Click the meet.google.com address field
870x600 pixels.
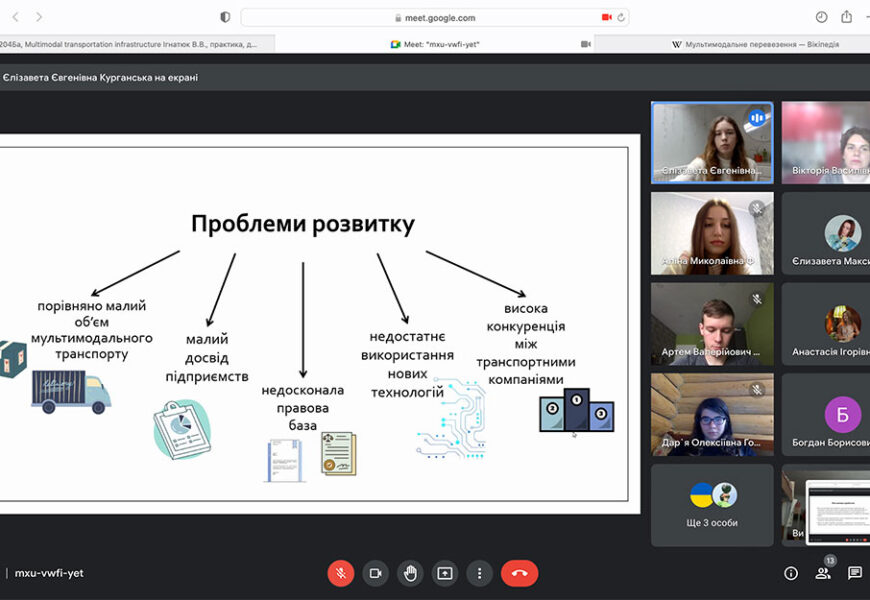pos(434,17)
